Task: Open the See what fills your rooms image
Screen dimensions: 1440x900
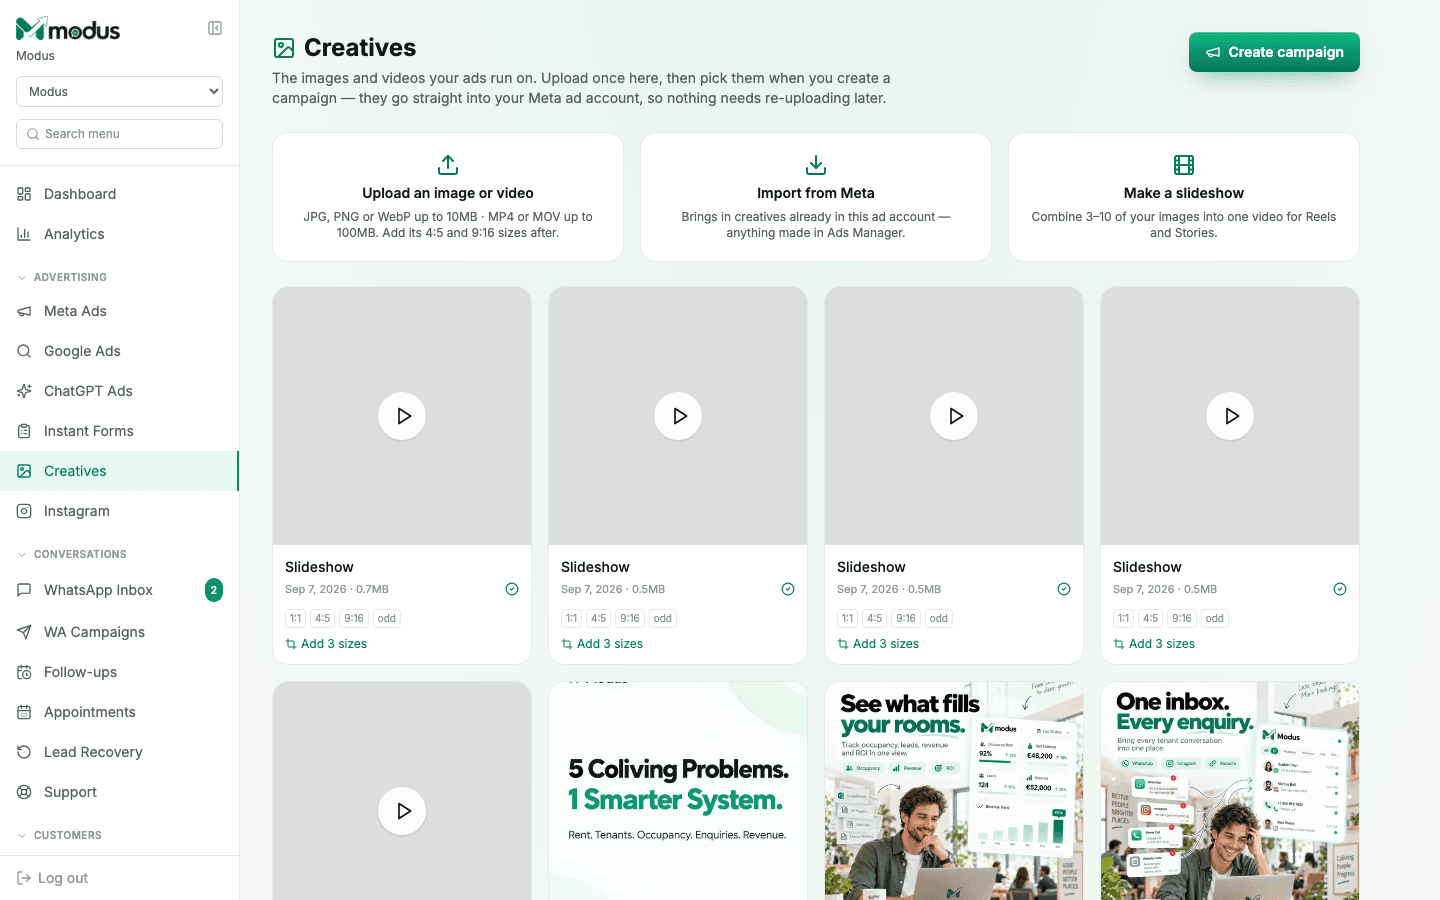Action: click(x=954, y=791)
